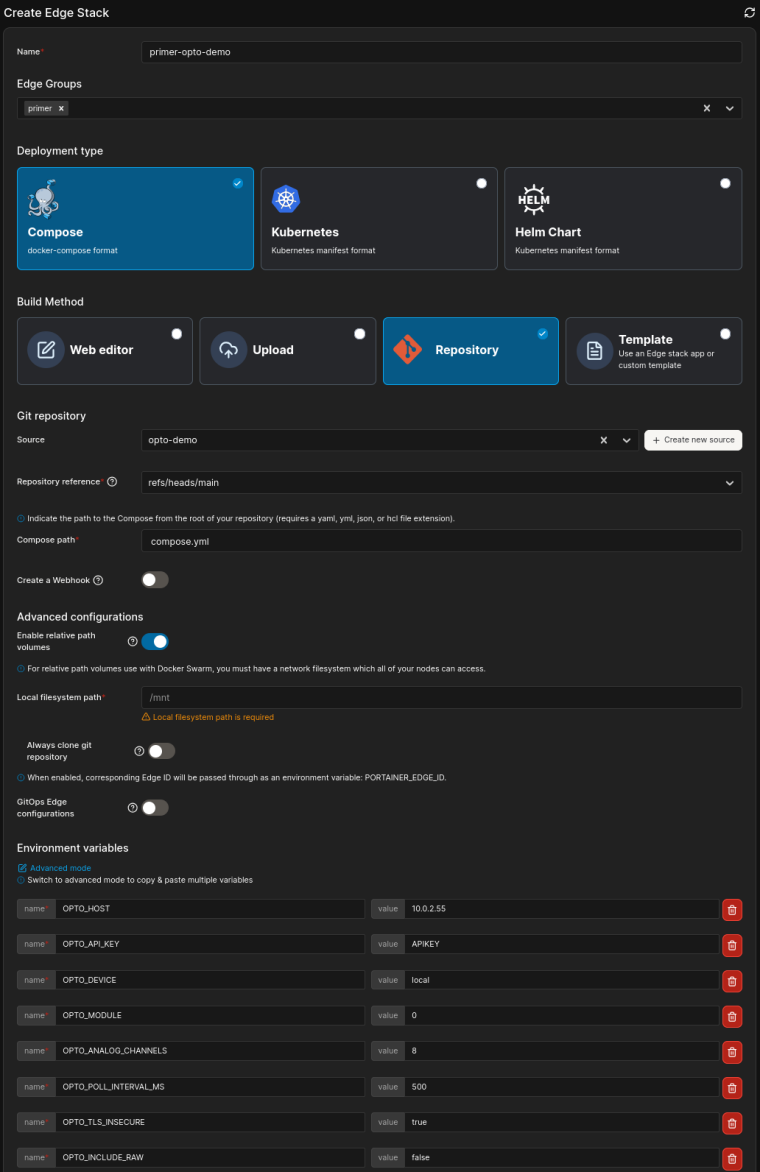Switch to Advanced mode for variables
The width and height of the screenshot is (760, 1172).
54,868
